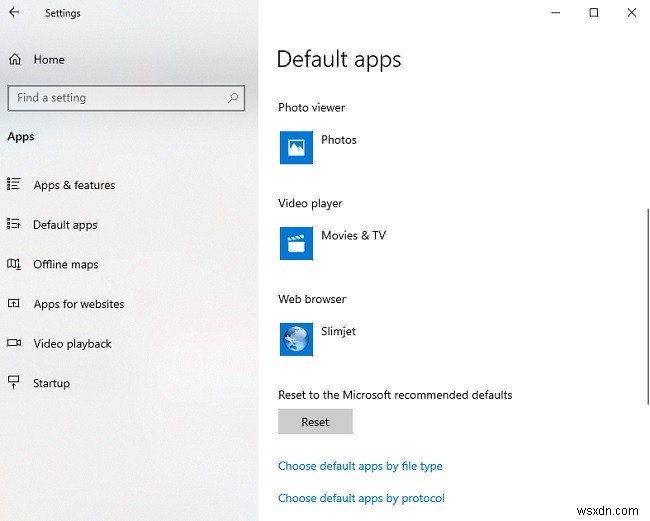Maximize the Settings window
The image size is (650, 521).
594,12
